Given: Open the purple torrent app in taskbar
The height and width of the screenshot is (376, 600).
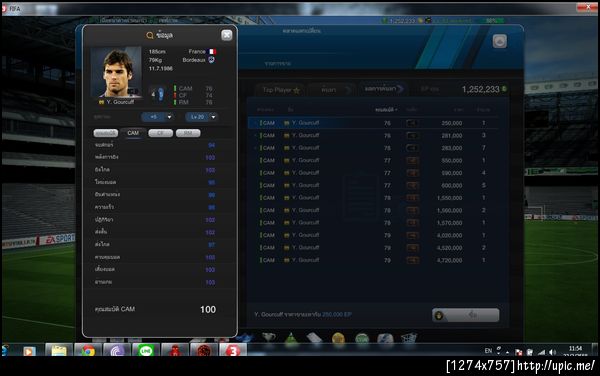Looking at the screenshot, I should 117,350.
